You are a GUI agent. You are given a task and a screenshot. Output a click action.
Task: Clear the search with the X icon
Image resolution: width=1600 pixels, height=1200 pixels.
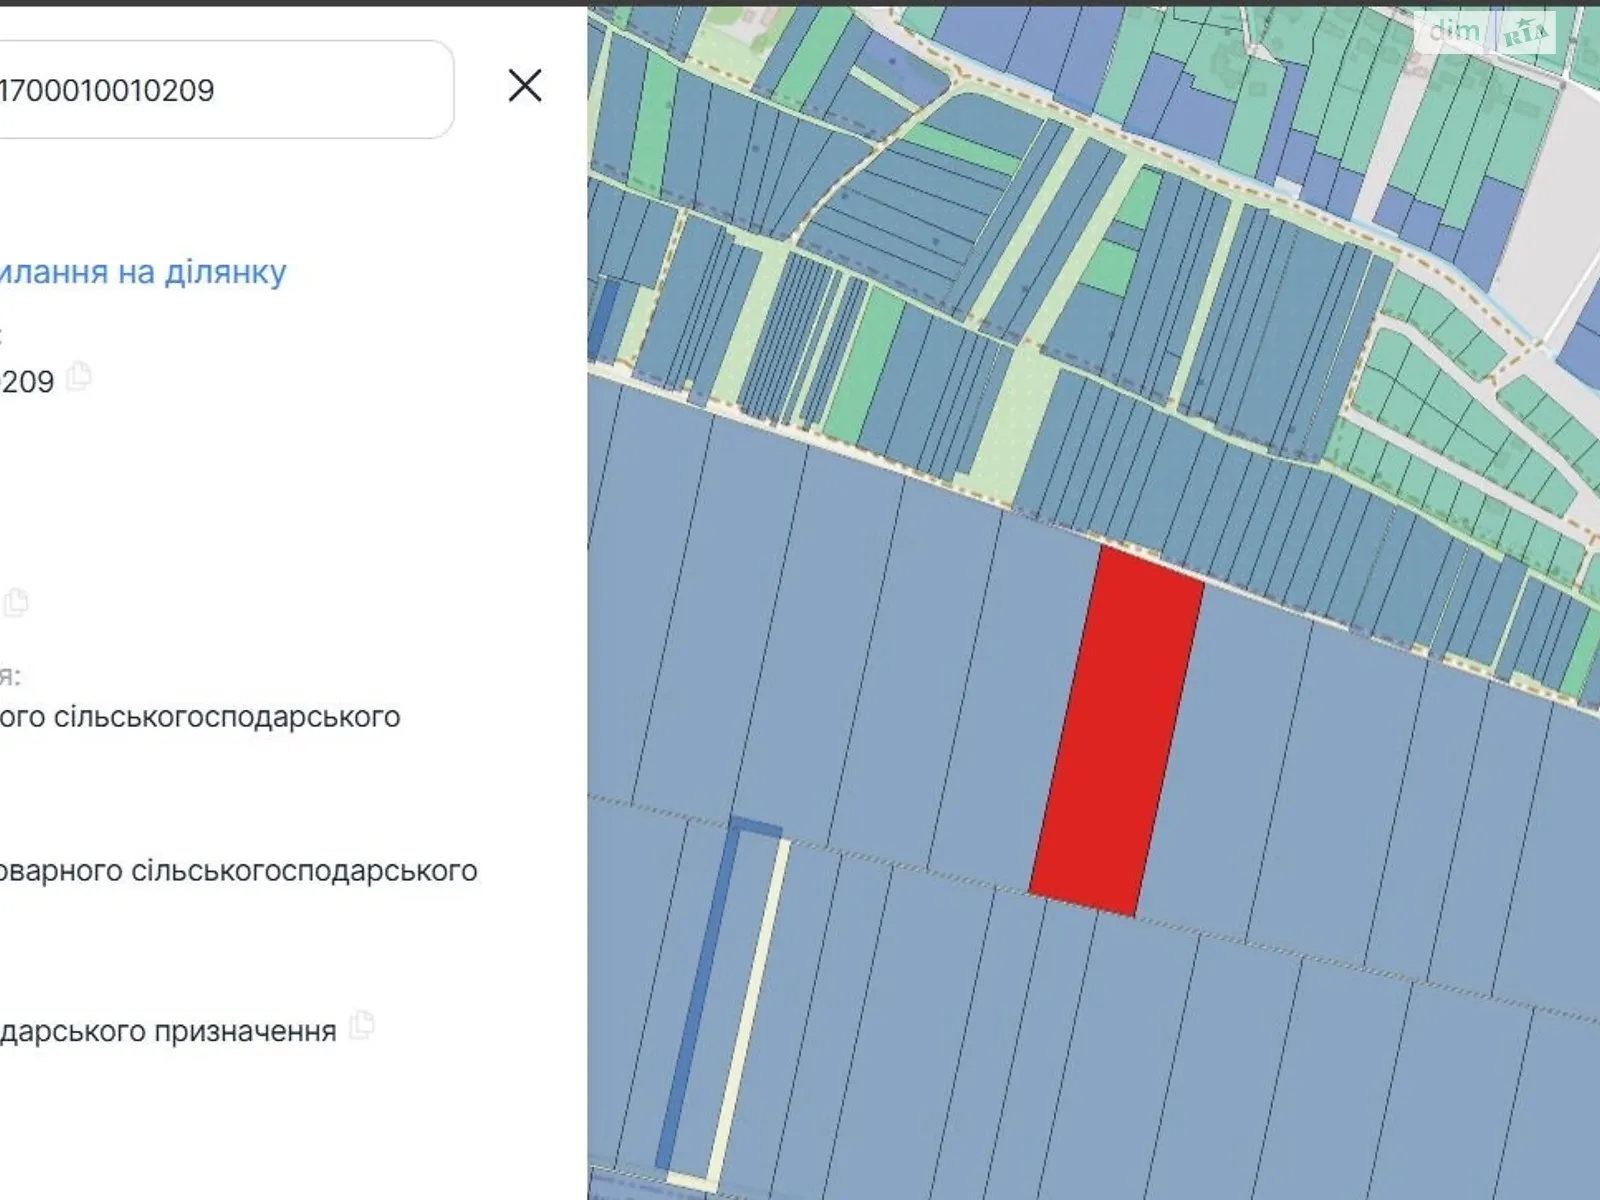pos(525,86)
